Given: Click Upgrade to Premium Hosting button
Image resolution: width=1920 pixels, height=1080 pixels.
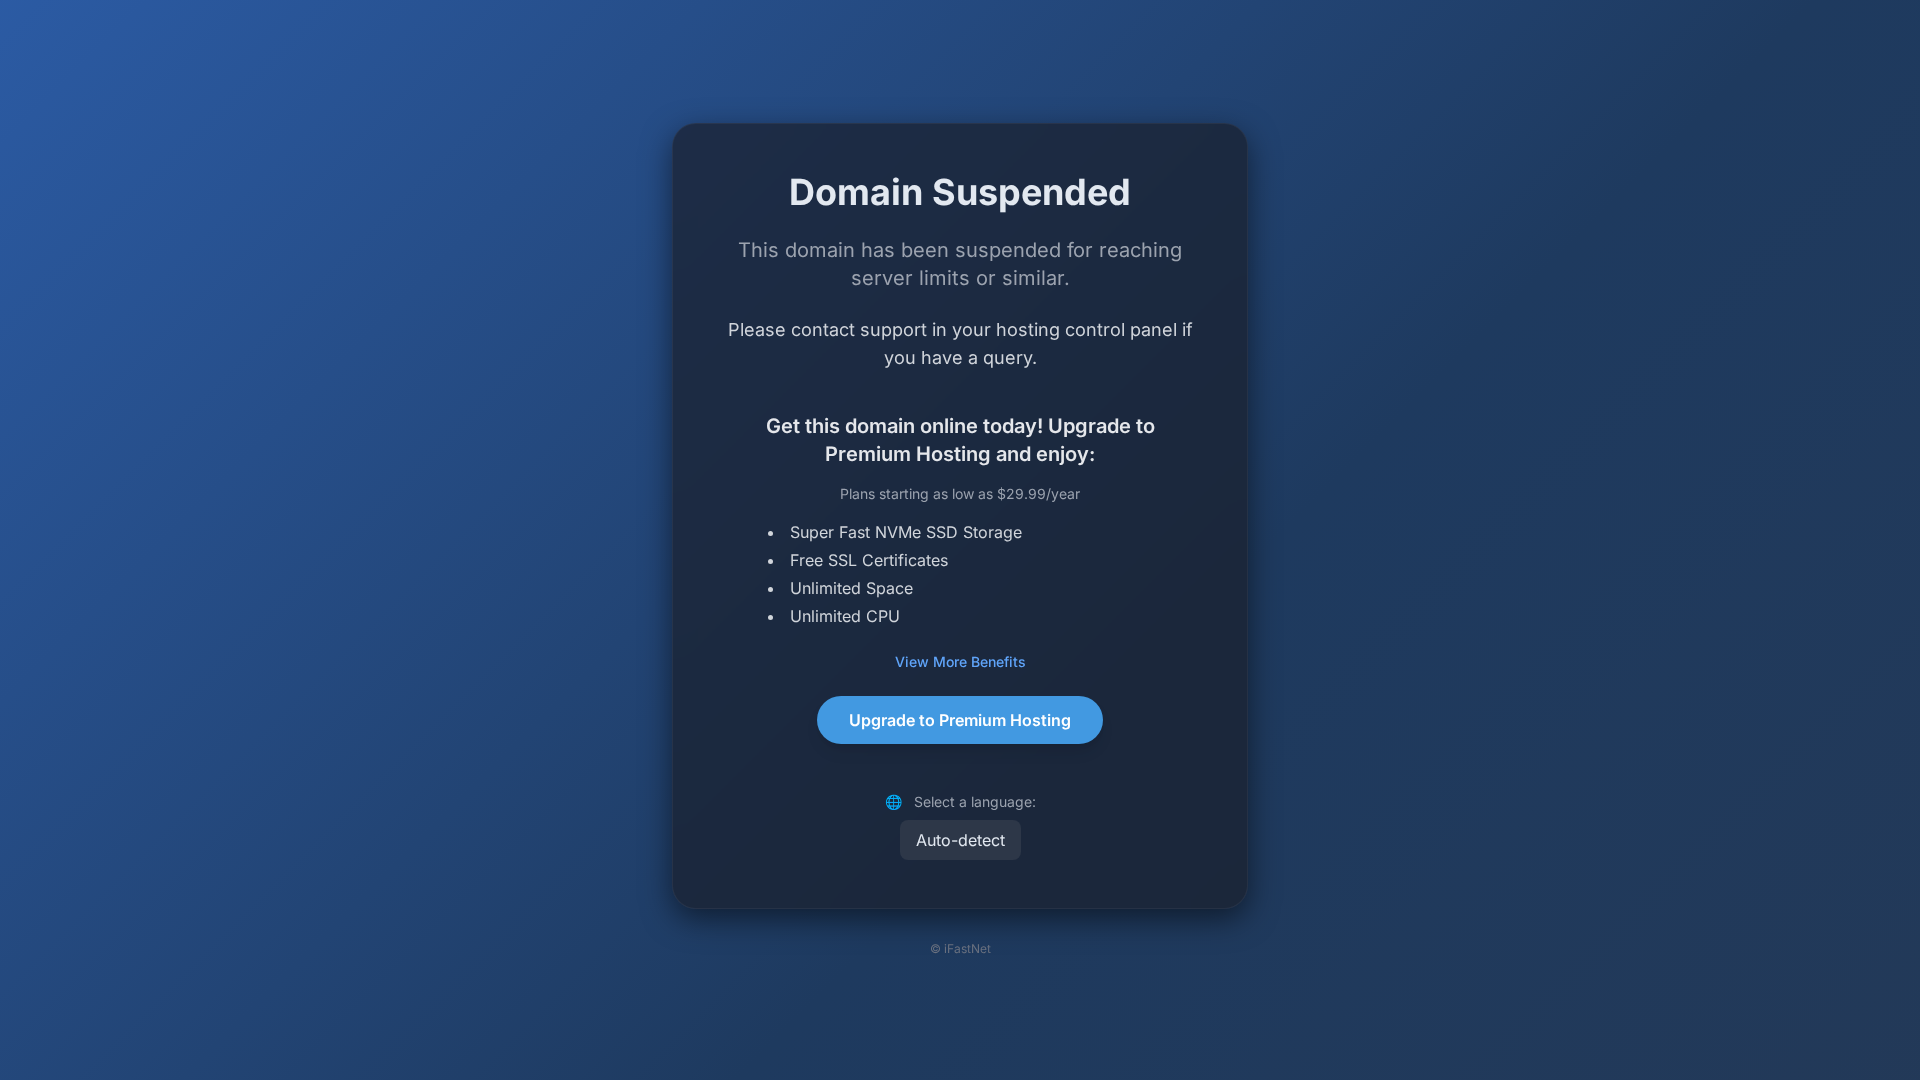Looking at the screenshot, I should 960,720.
